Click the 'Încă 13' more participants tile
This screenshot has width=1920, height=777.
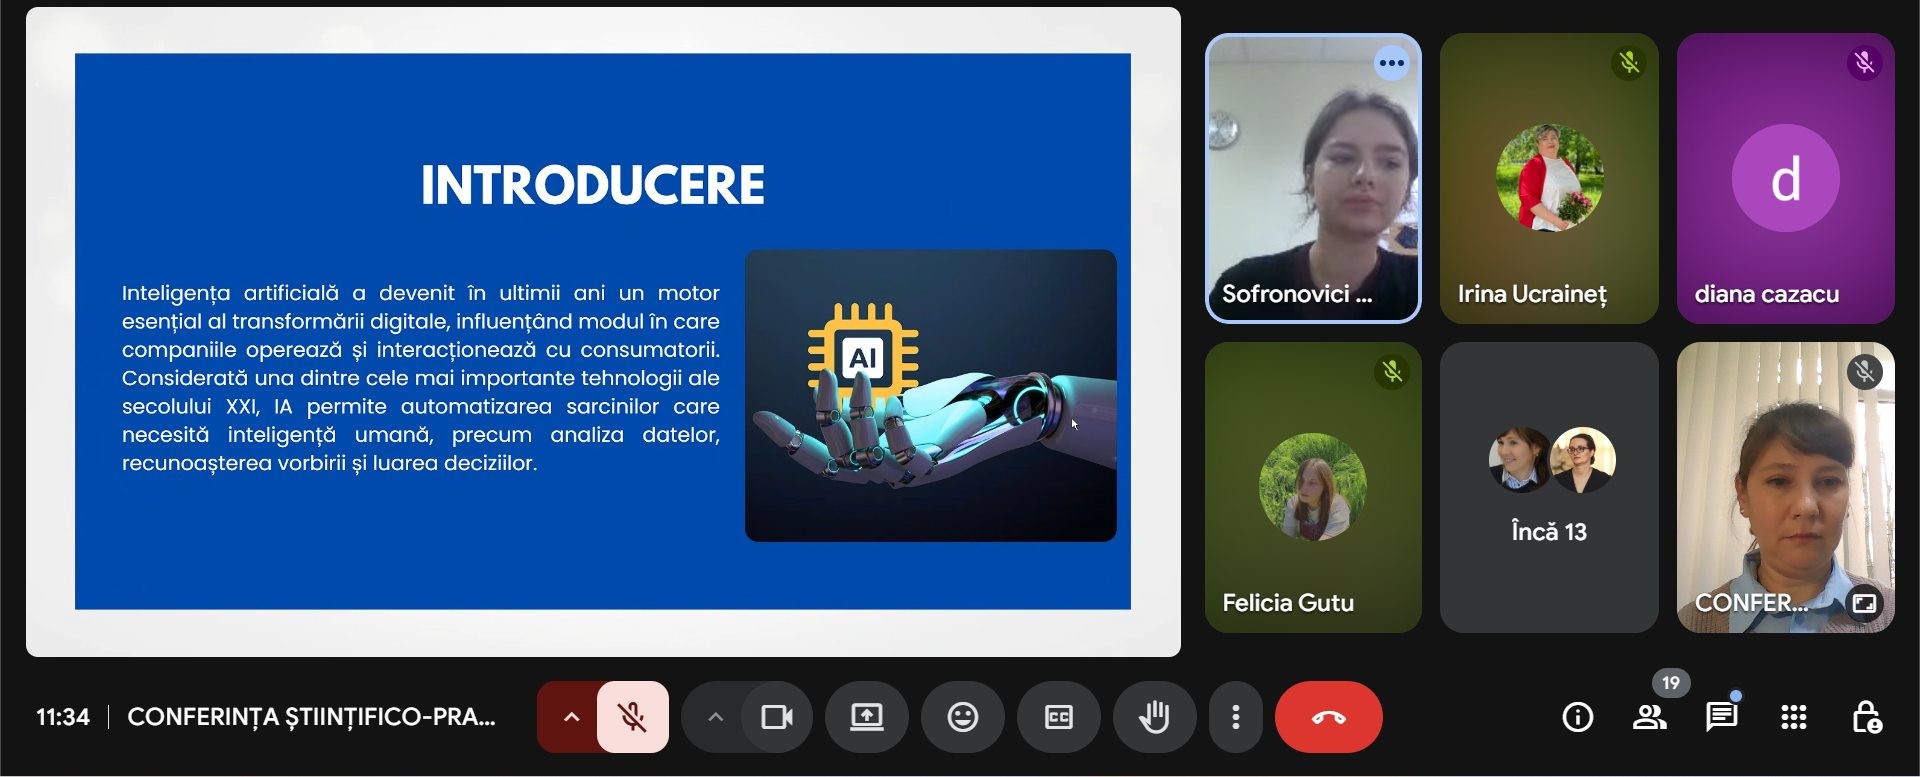pyautogui.click(x=1548, y=488)
